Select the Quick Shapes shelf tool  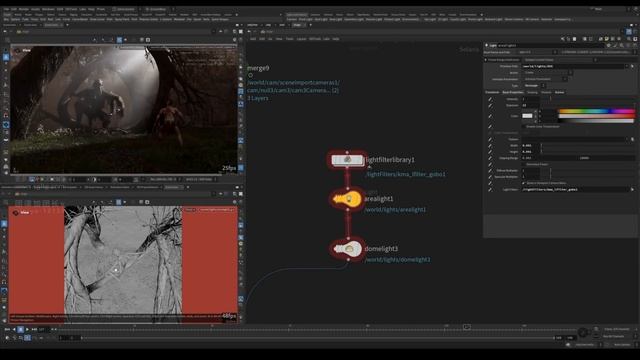point(220,19)
